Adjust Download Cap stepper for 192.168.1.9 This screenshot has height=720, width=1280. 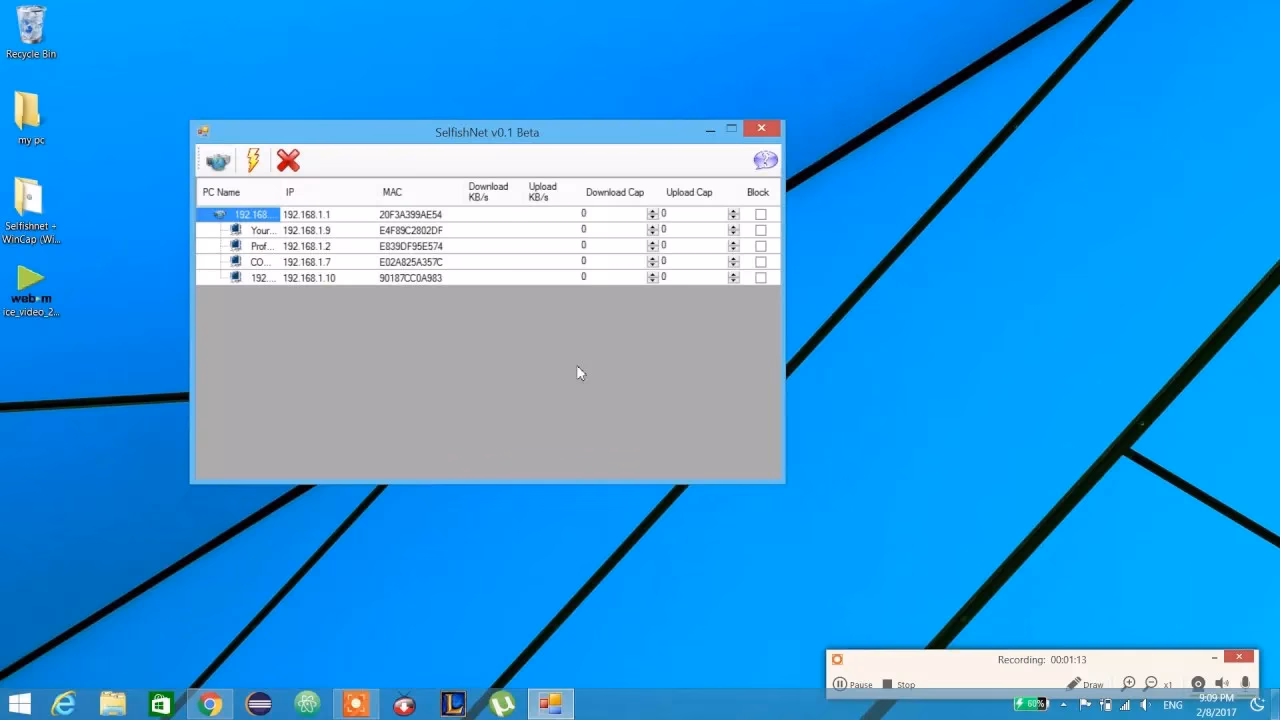653,230
